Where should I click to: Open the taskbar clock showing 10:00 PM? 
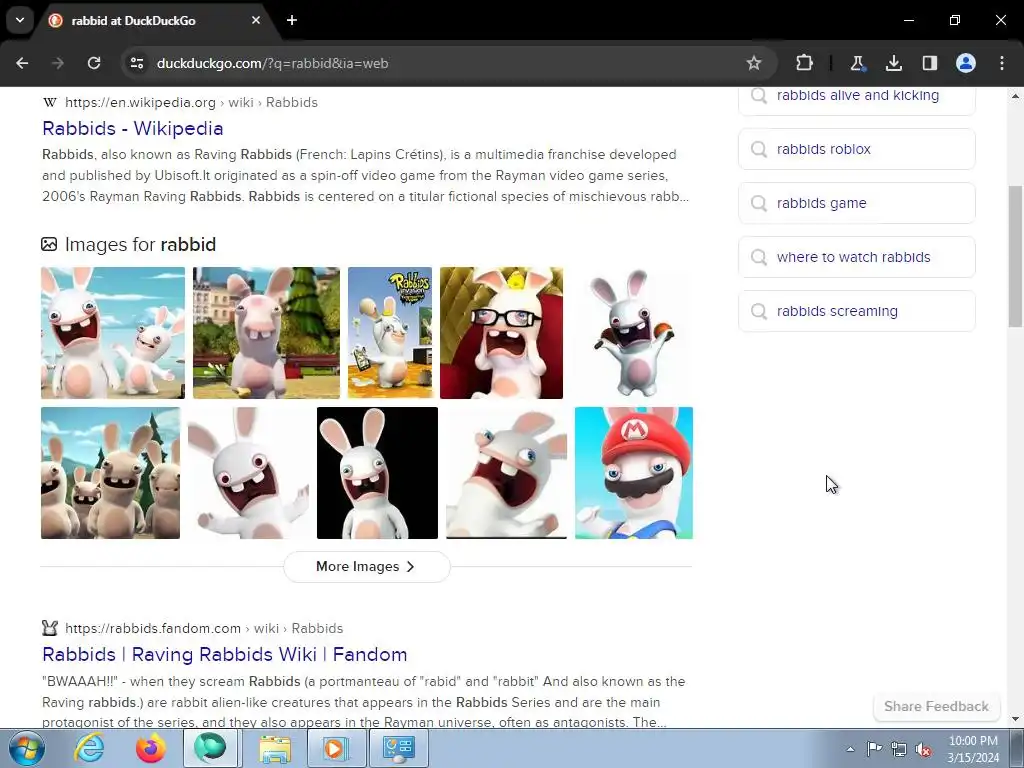pyautogui.click(x=973, y=749)
